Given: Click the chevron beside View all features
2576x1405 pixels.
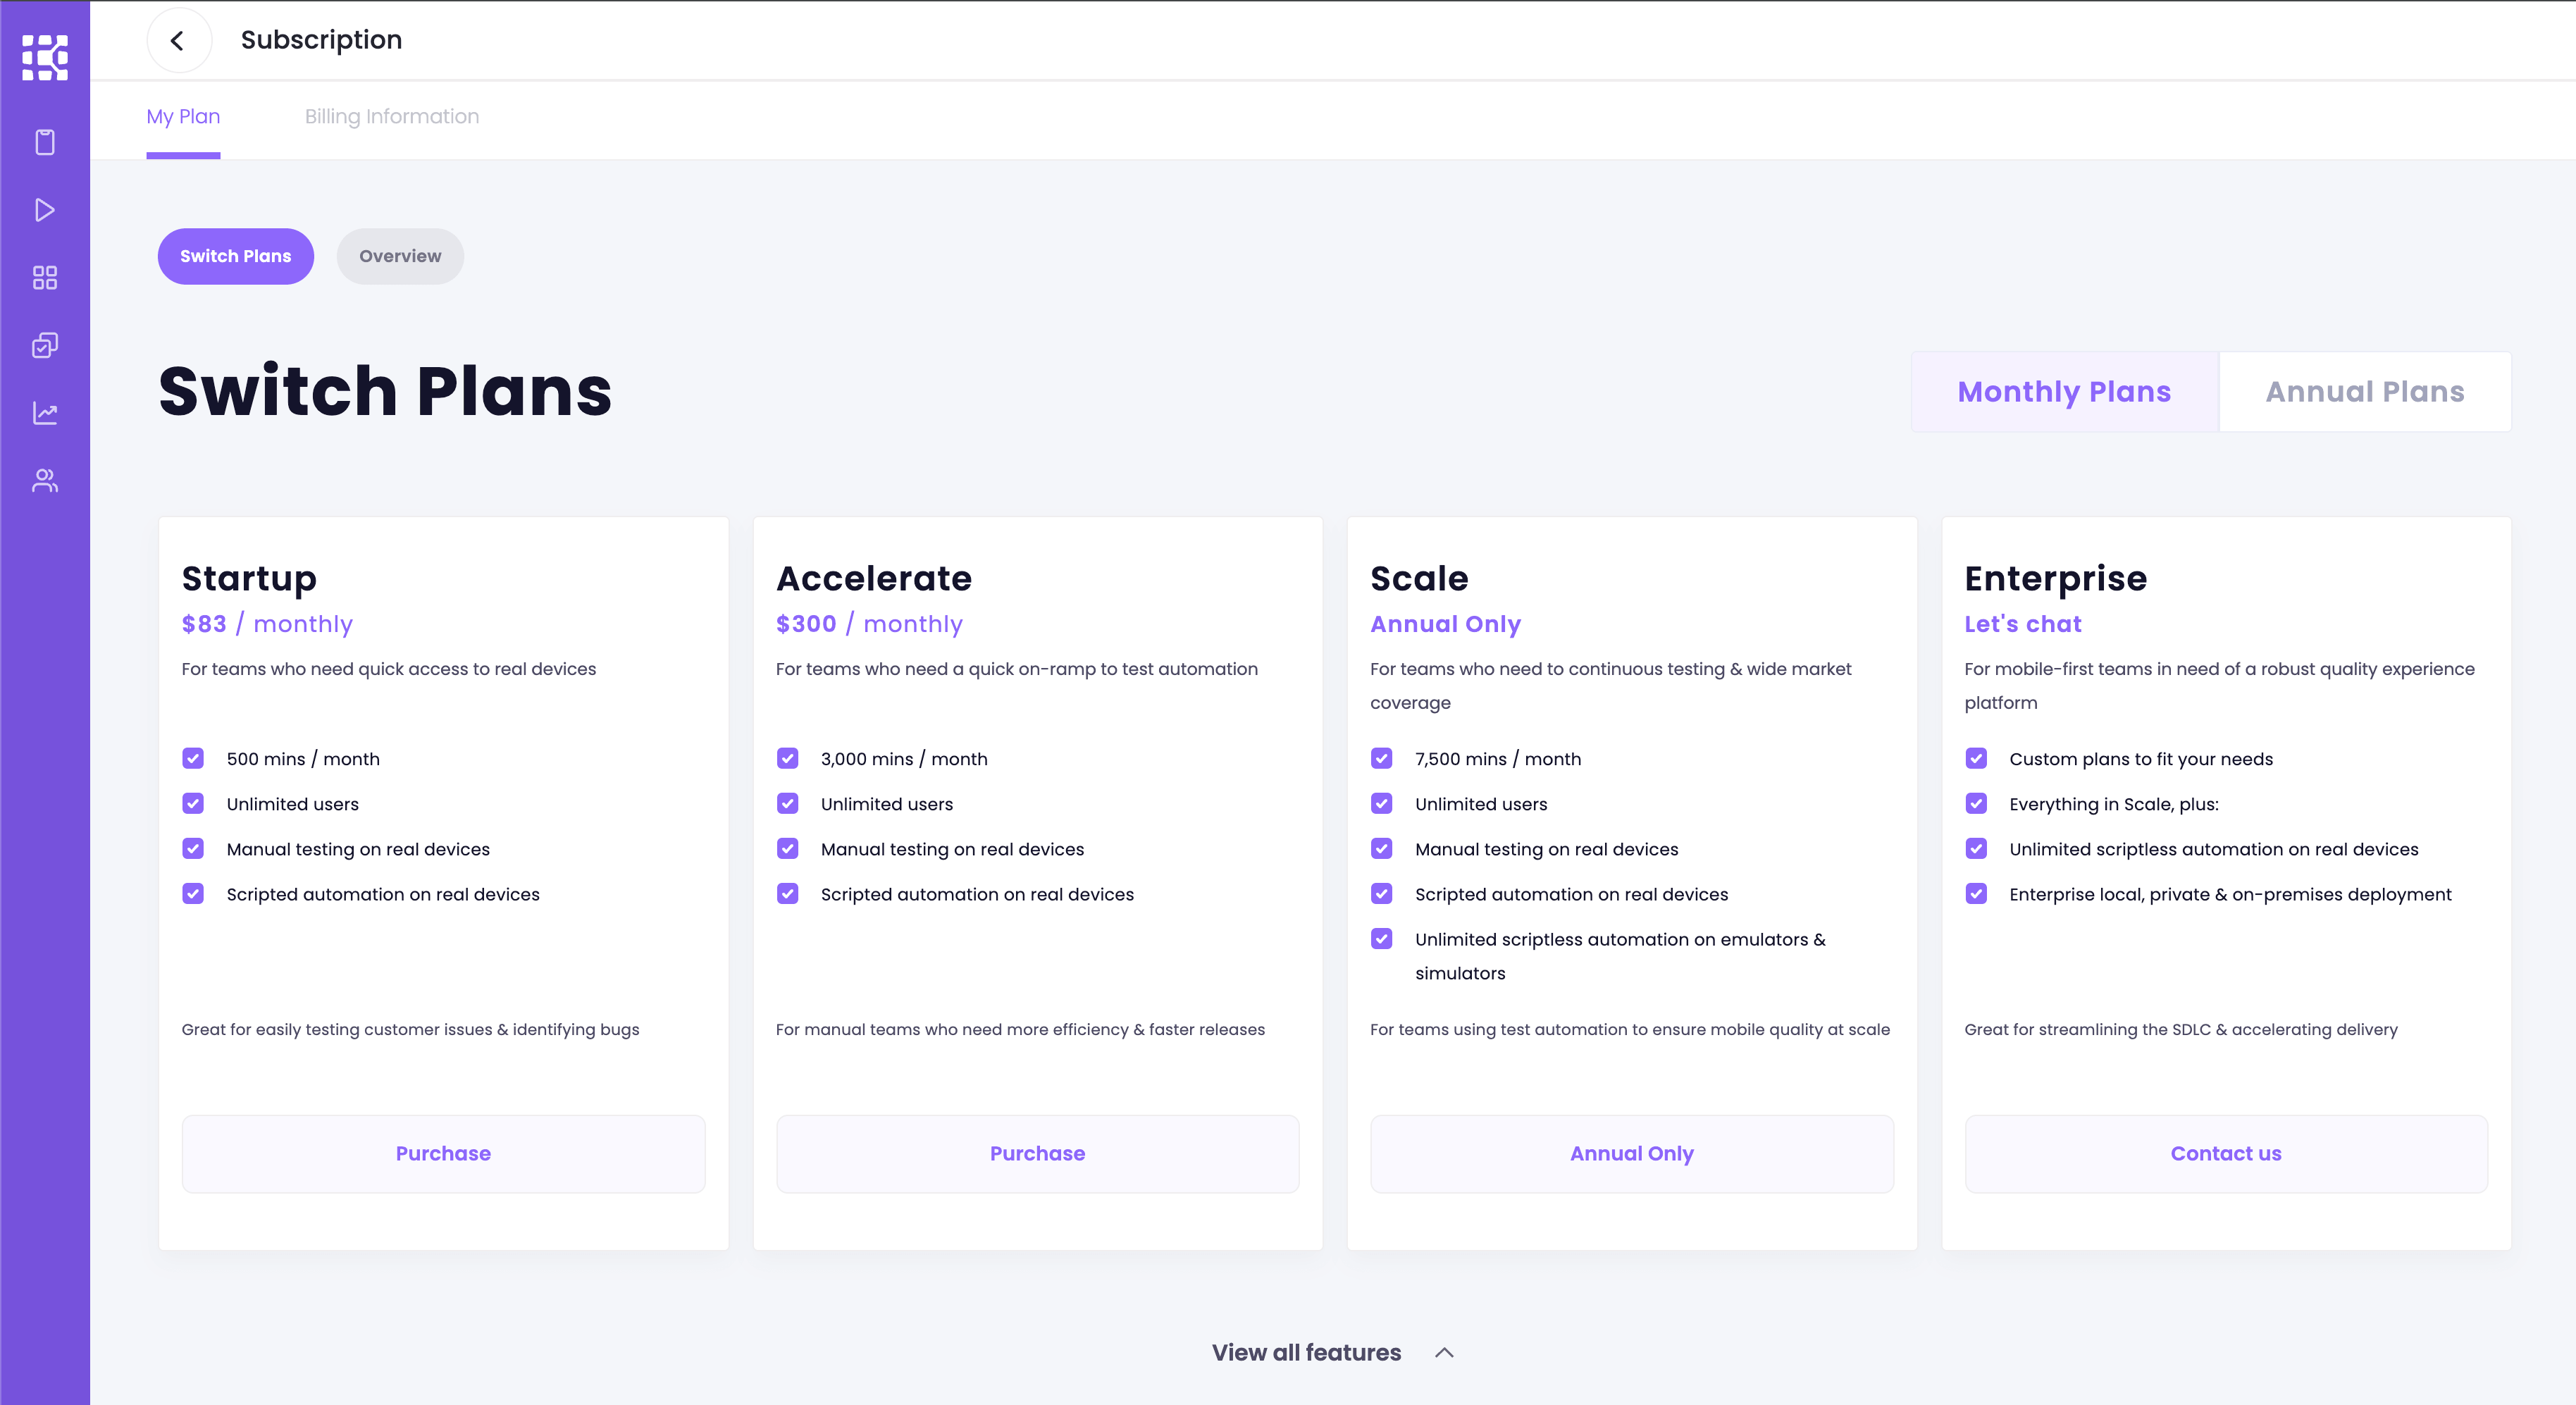Looking at the screenshot, I should pyautogui.click(x=1444, y=1353).
